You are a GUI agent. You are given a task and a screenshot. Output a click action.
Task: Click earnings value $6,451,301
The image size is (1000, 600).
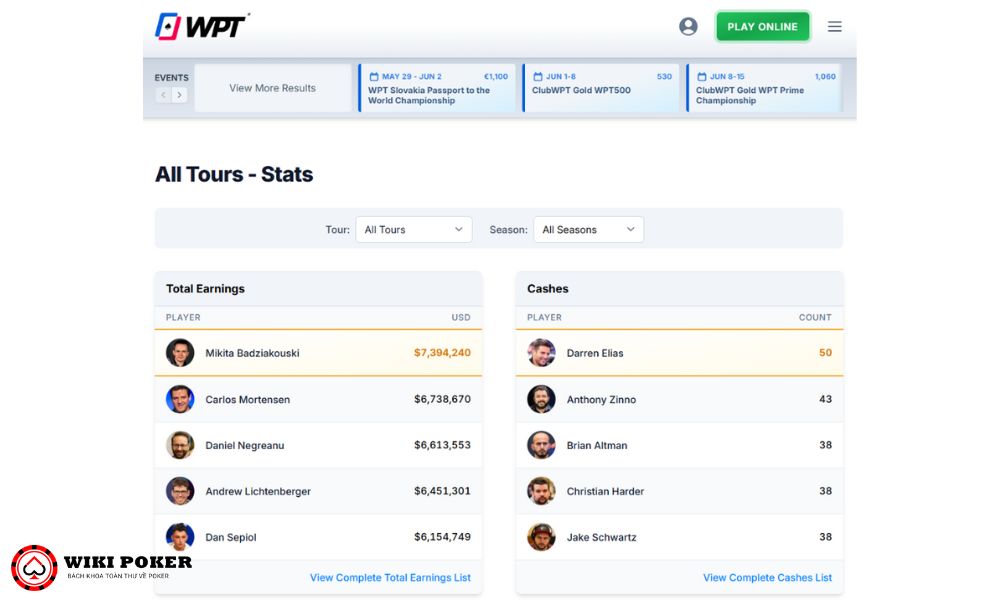click(x=442, y=491)
